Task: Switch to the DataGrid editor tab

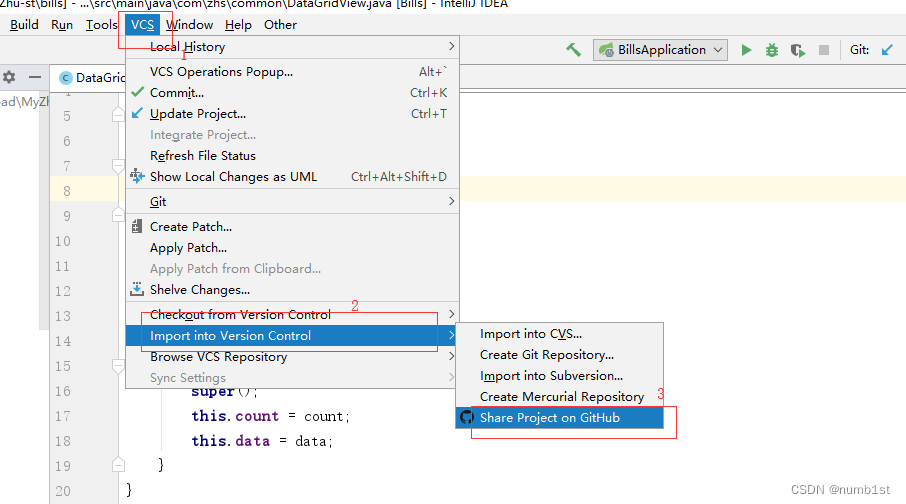Action: click(x=92, y=77)
